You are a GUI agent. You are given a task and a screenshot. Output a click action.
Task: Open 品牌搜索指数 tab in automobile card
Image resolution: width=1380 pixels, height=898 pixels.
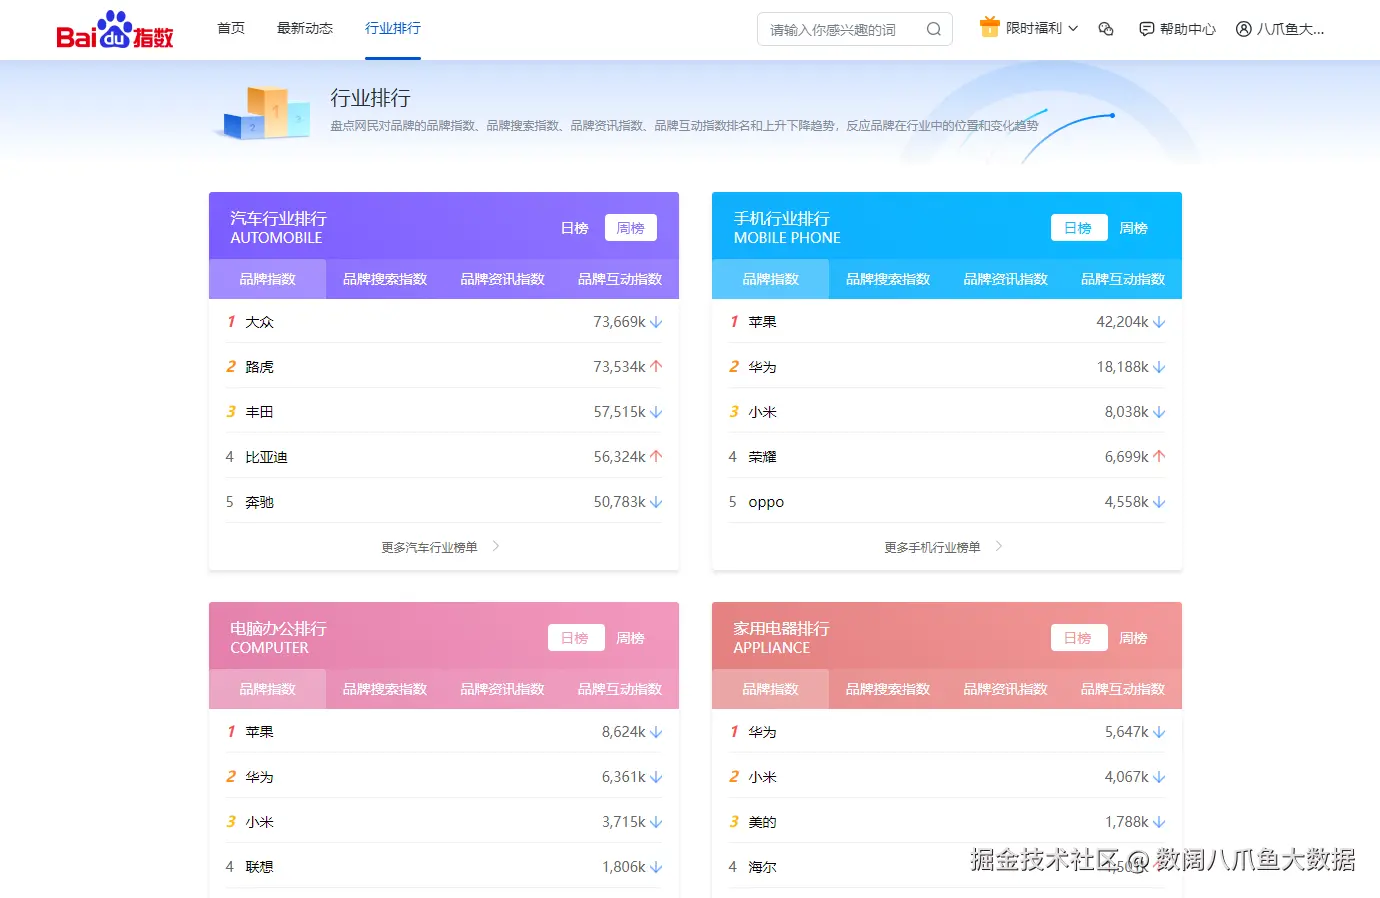pos(385,279)
